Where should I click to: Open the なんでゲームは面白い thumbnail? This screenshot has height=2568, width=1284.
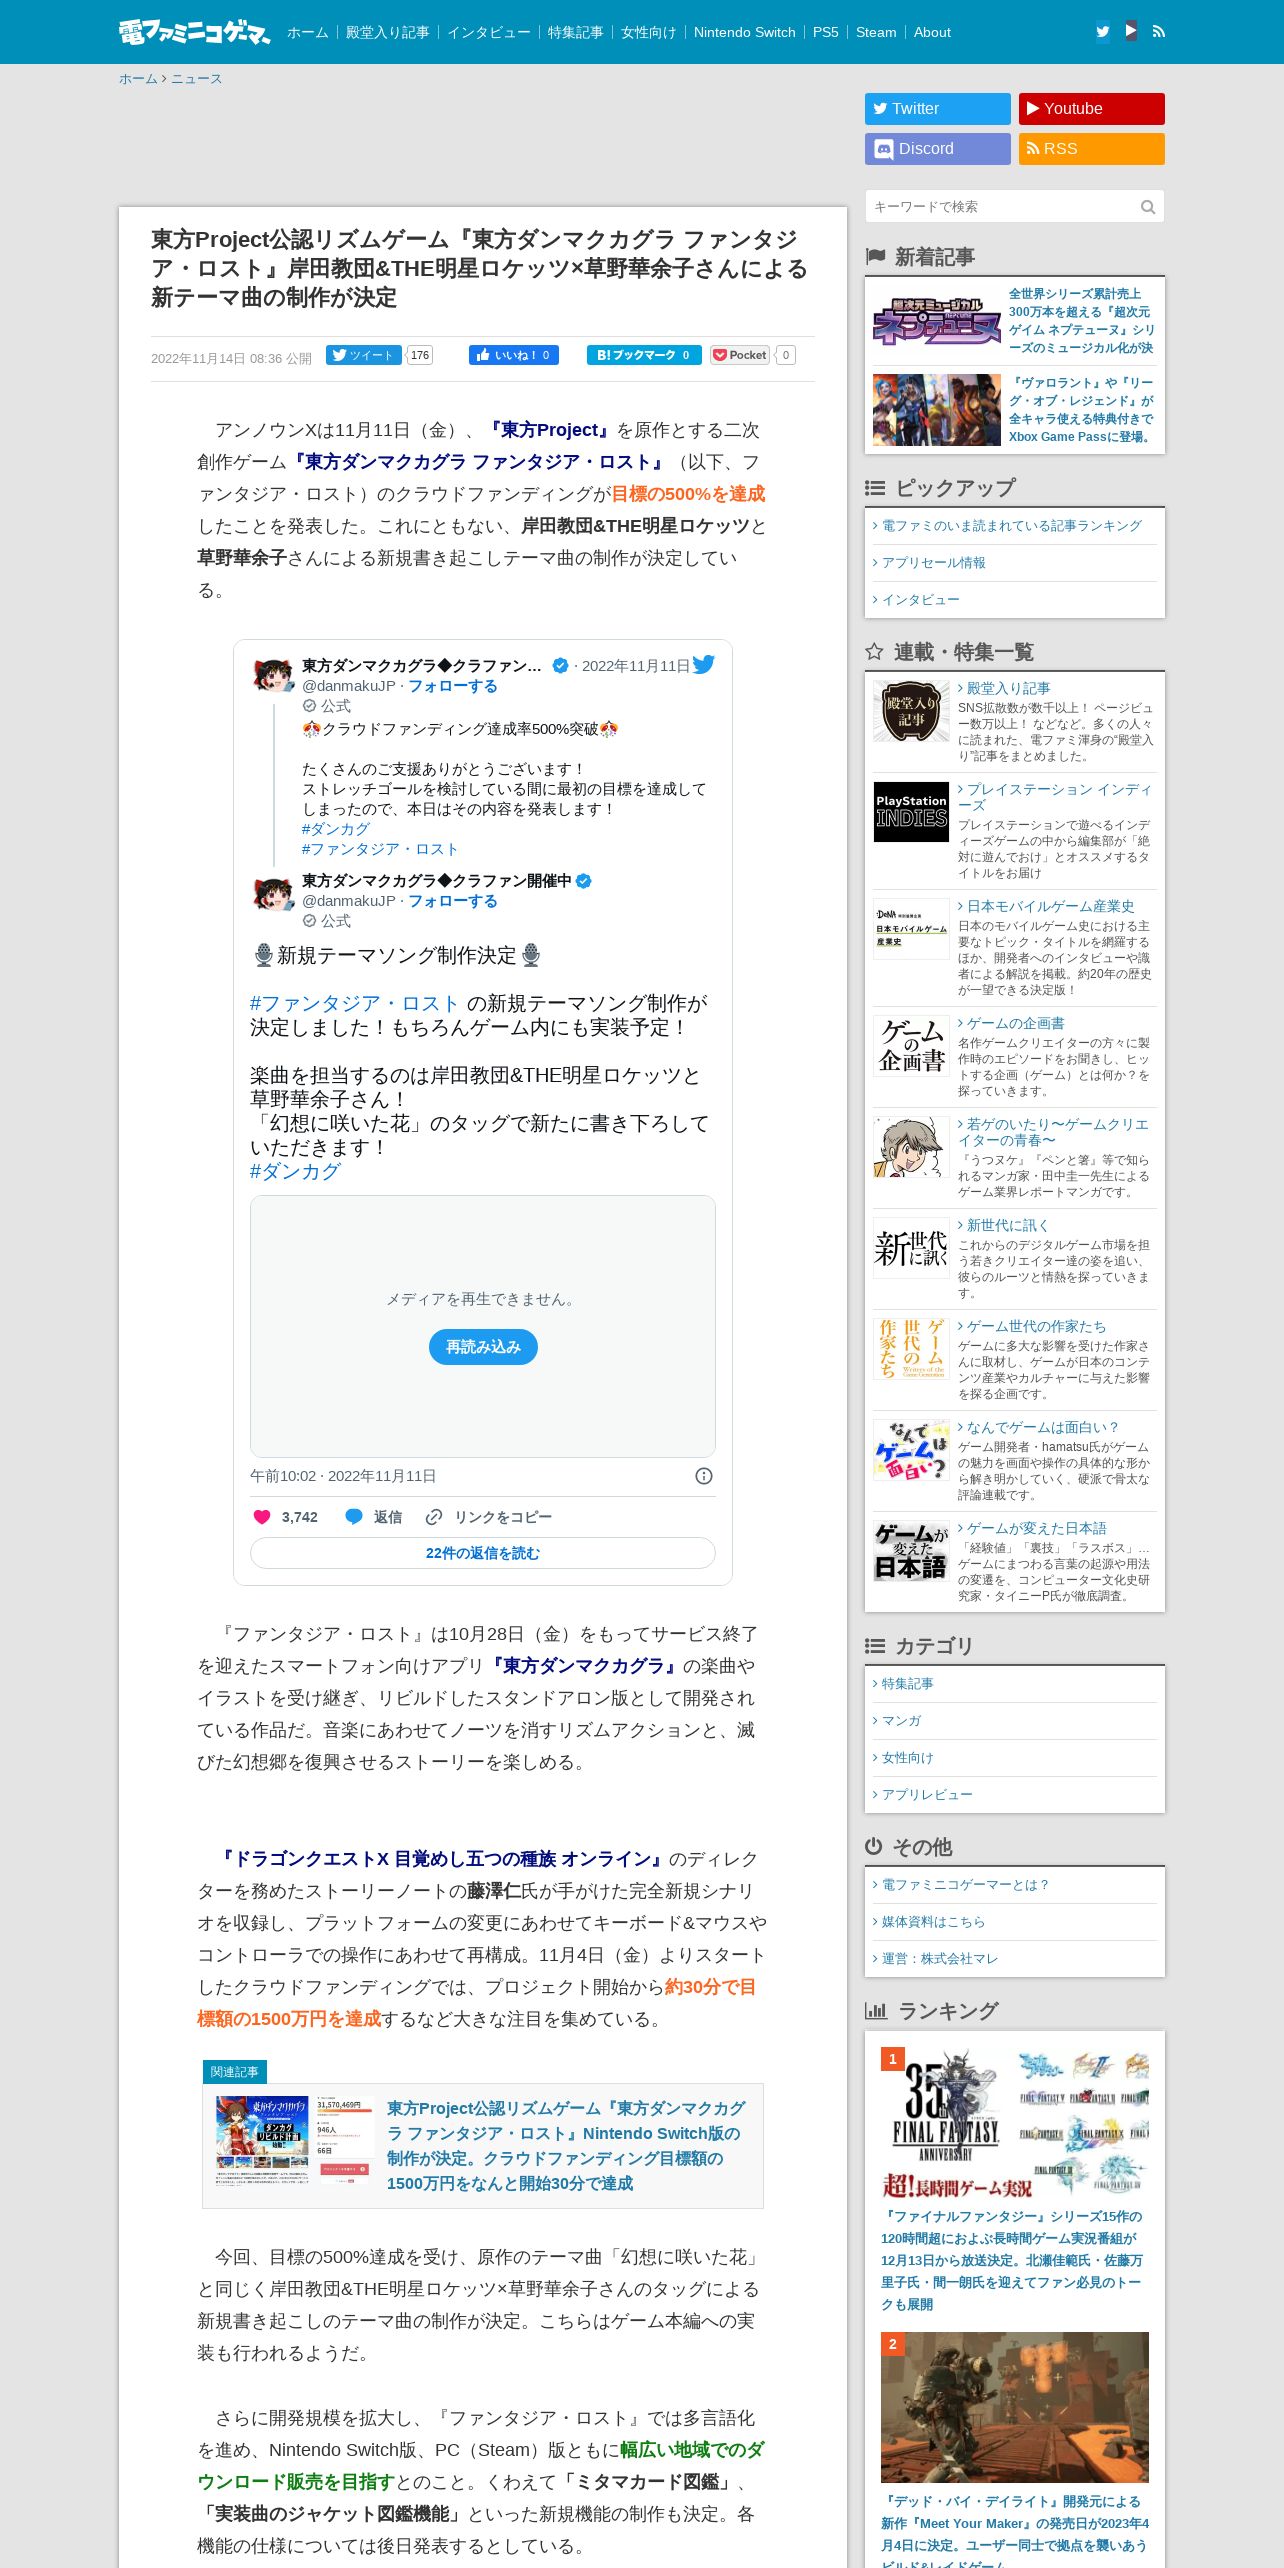(x=911, y=1450)
